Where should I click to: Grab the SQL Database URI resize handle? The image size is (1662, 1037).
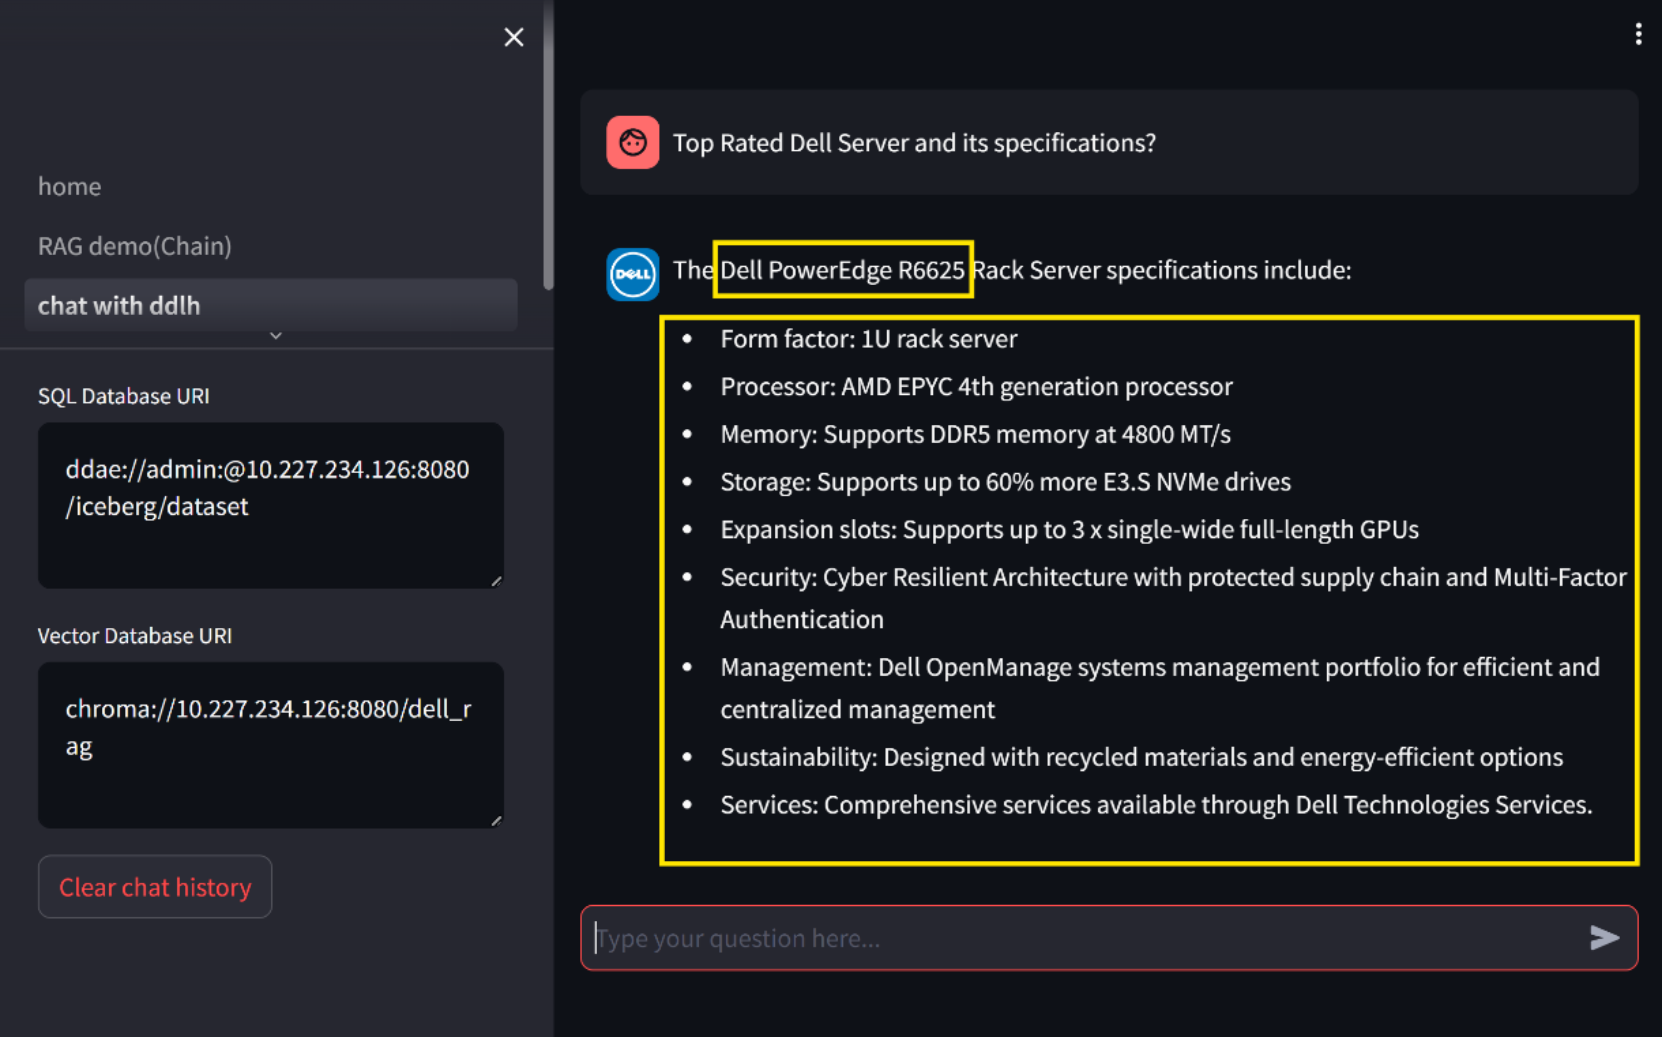click(x=496, y=581)
